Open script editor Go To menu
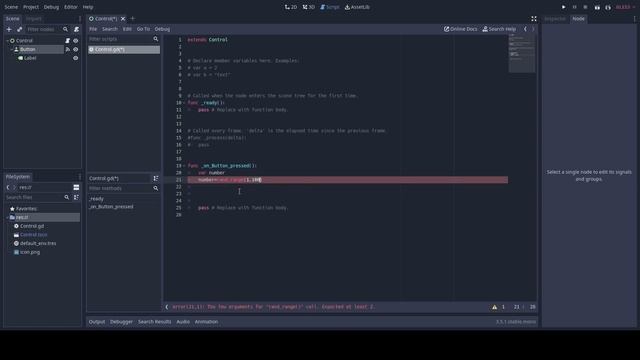Screen dimensions: 640x360 143,29
